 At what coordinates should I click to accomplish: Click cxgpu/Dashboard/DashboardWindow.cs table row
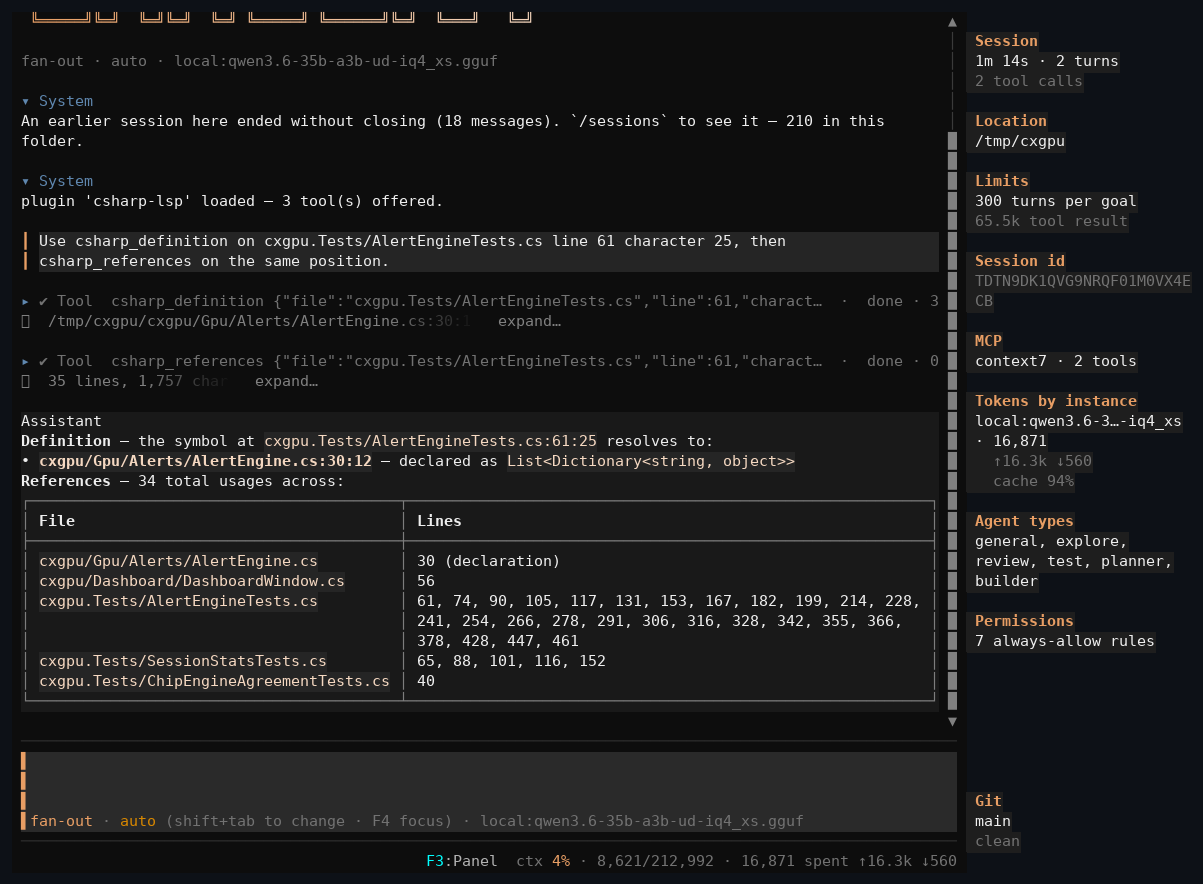point(192,581)
